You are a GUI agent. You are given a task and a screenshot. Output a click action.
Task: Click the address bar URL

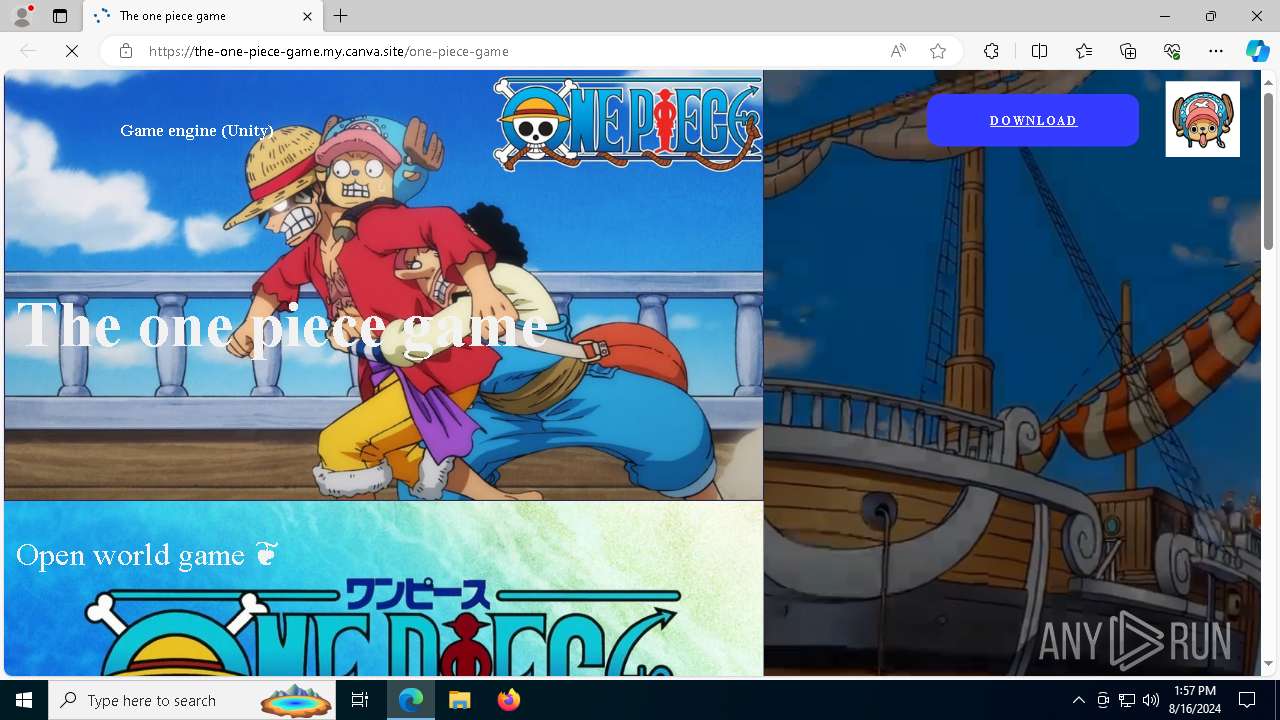pos(329,51)
